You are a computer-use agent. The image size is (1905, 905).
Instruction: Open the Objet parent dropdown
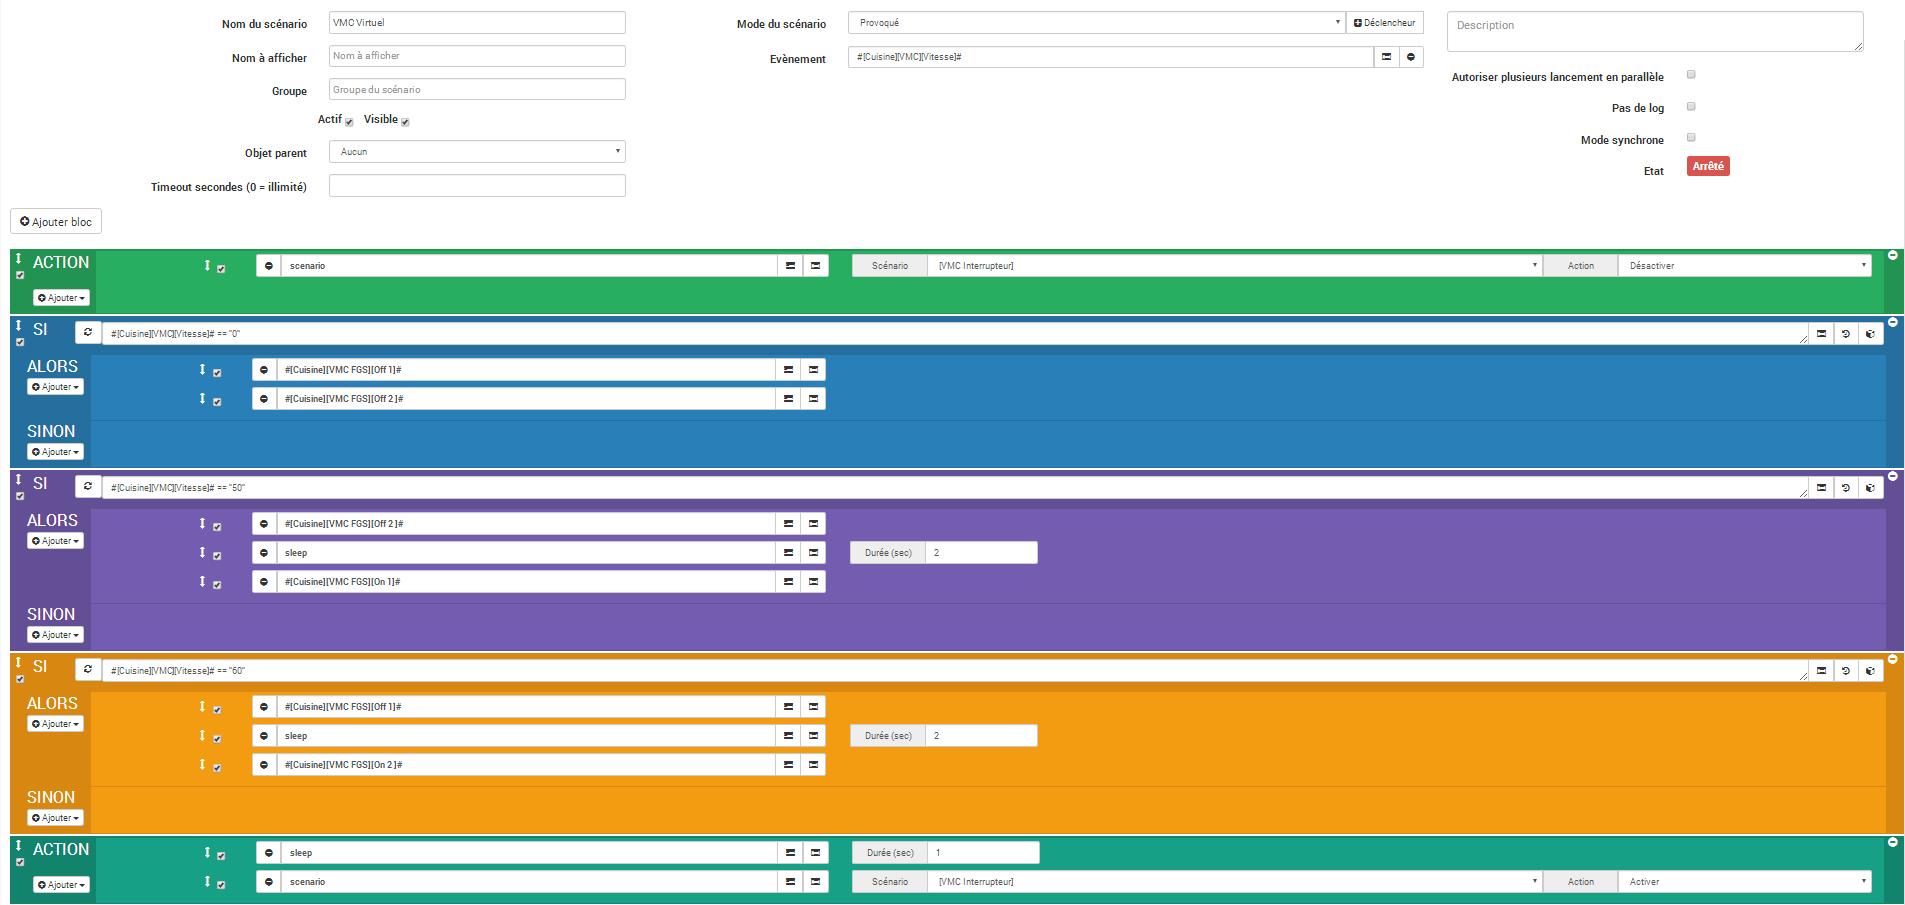click(477, 152)
